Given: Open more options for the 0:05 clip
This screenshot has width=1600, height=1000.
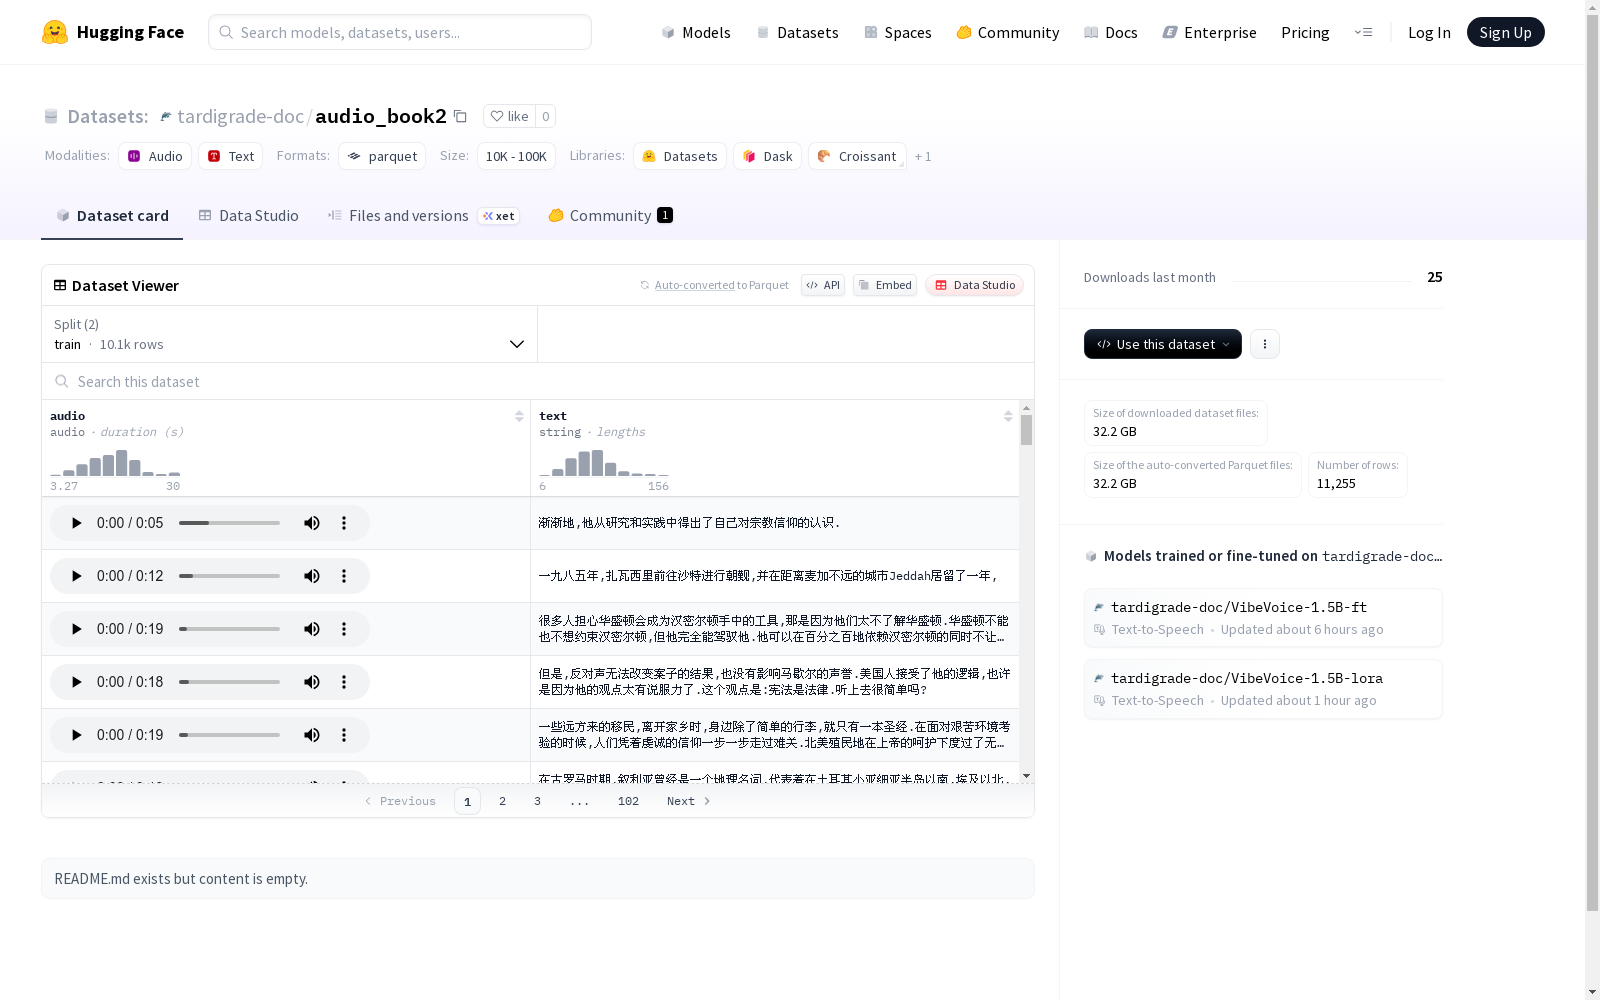Looking at the screenshot, I should [344, 523].
